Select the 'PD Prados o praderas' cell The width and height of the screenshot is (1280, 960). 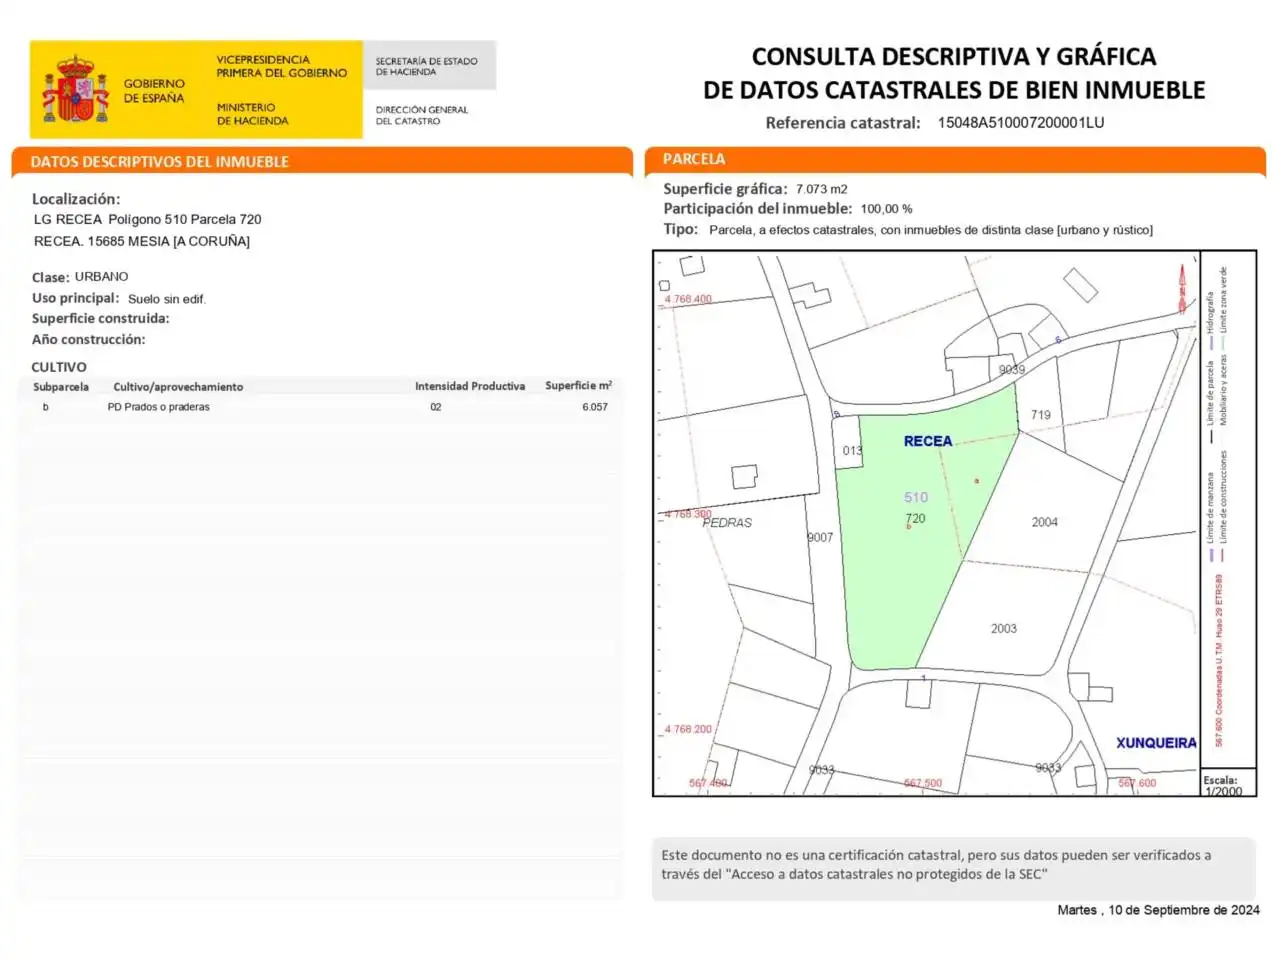pos(159,407)
